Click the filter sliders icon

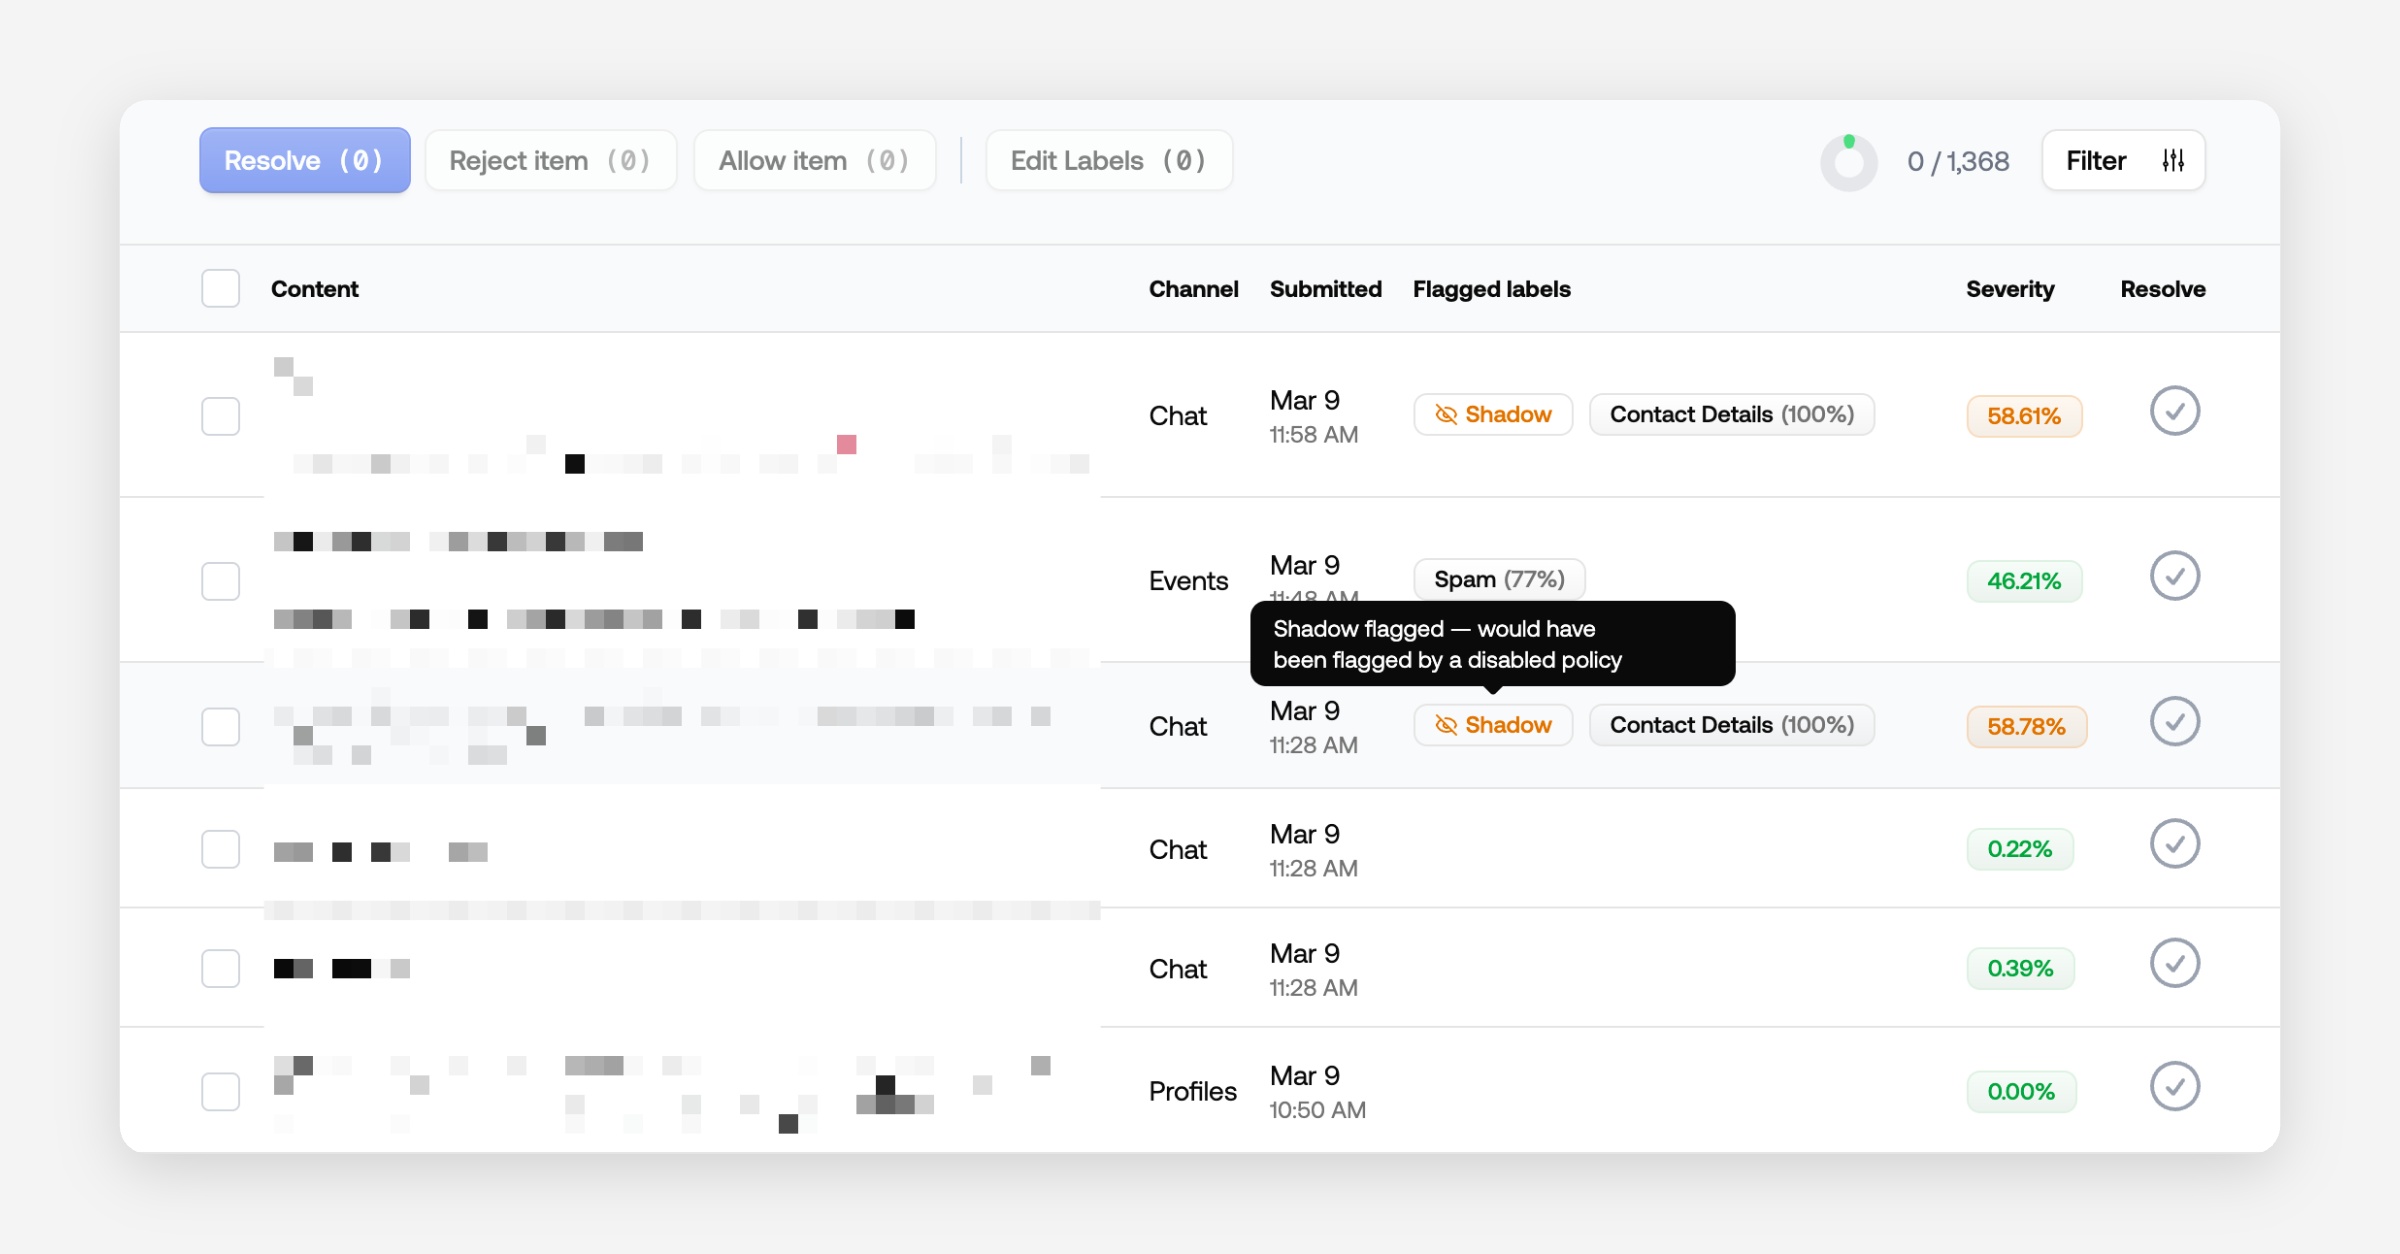[2172, 160]
